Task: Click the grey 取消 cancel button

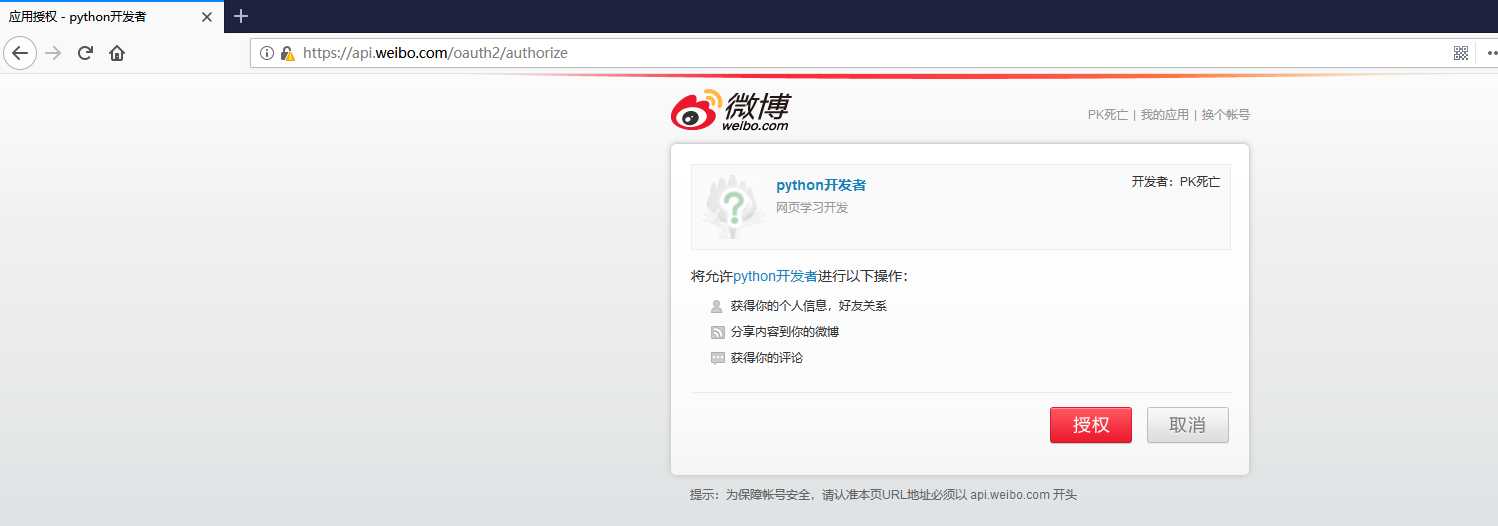Action: click(1188, 425)
